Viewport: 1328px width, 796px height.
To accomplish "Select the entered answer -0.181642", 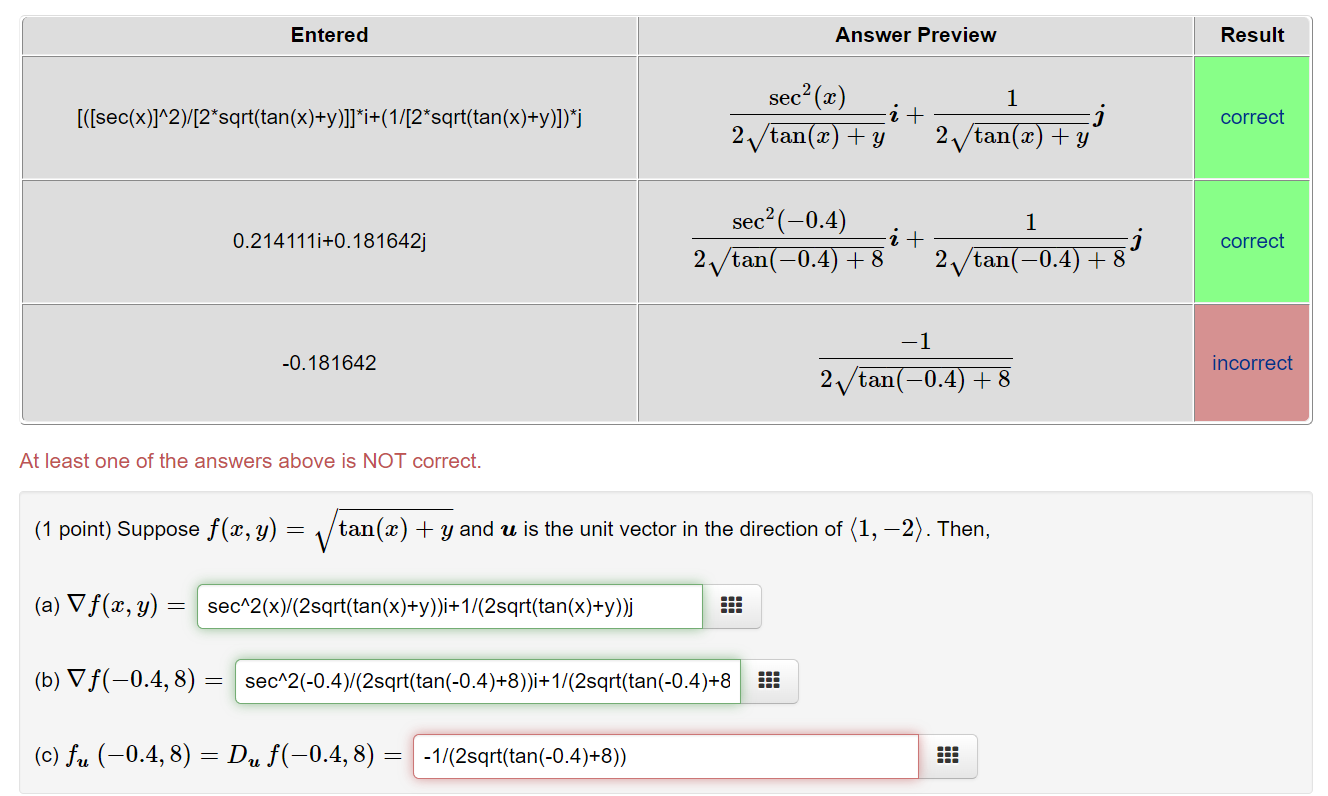I will (329, 362).
